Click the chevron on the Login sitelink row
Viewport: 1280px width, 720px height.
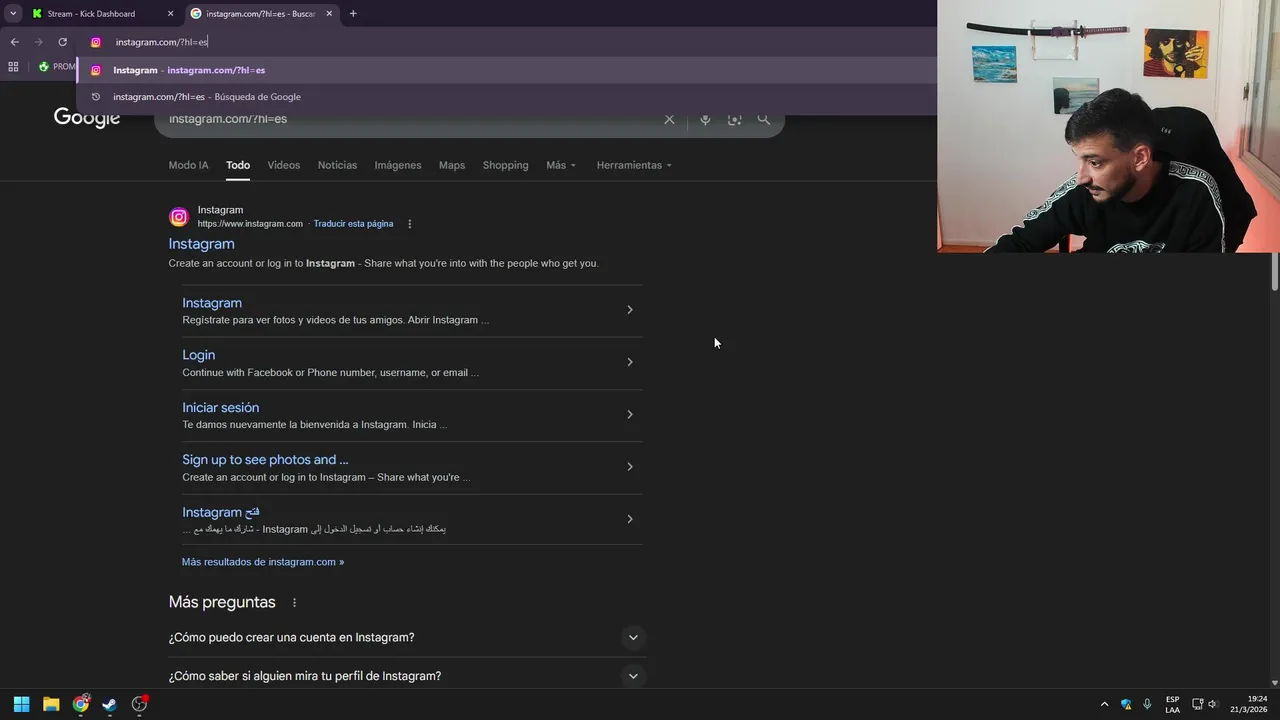coord(629,362)
